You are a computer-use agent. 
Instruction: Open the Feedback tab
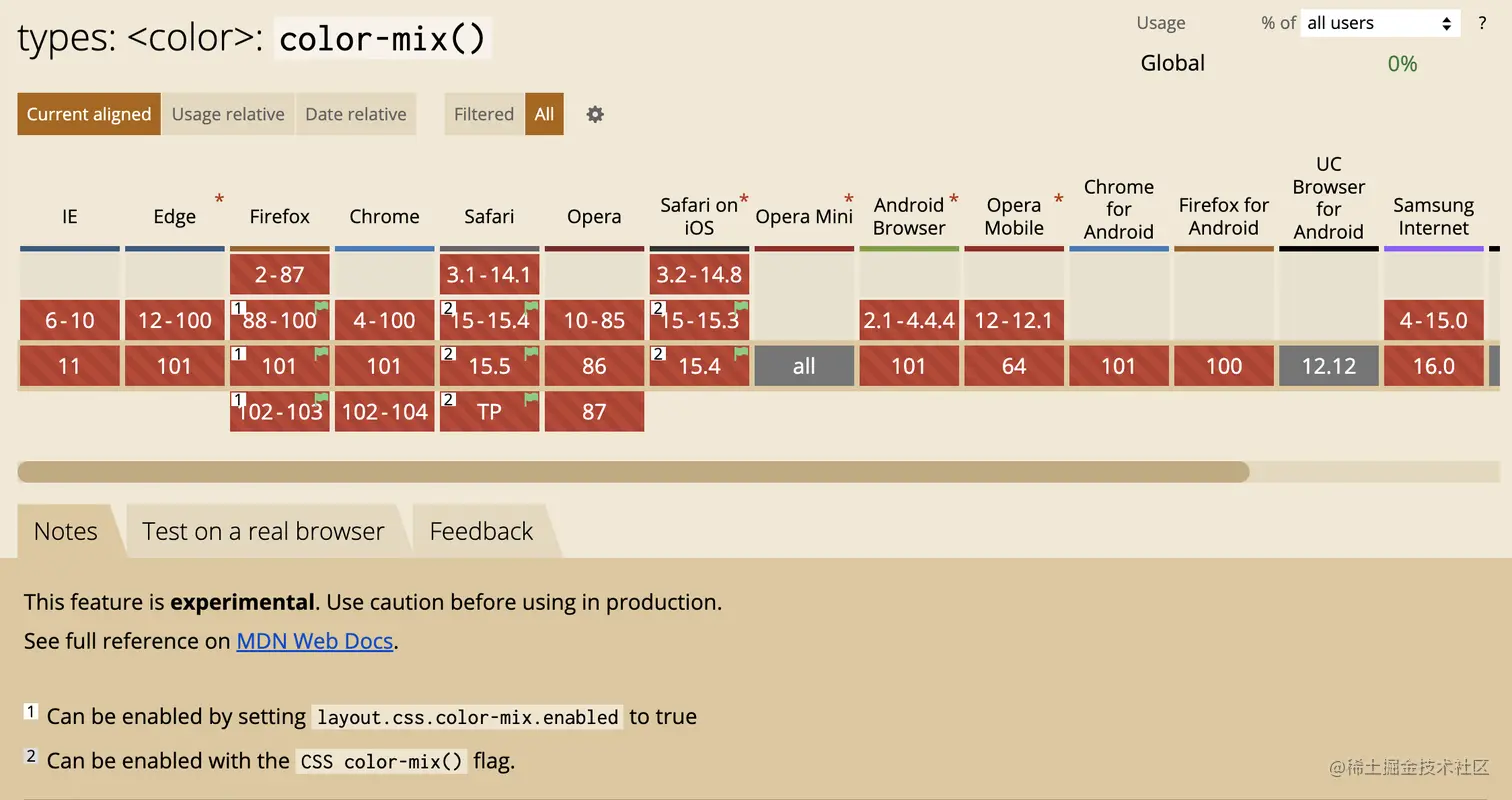coord(481,531)
